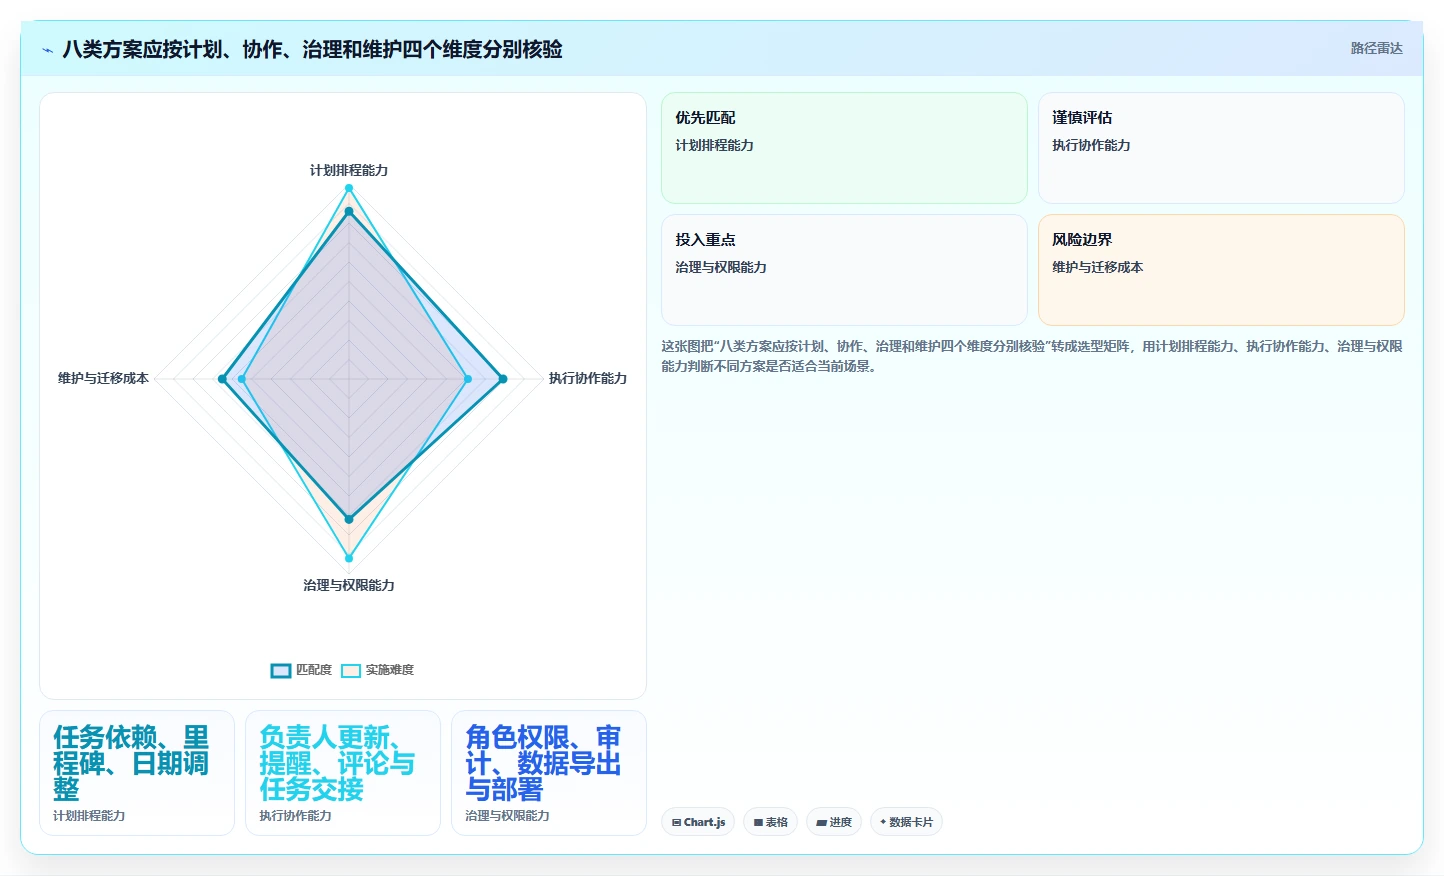
Task: Click the main title 八类方案应按计划 heading text
Action: click(x=312, y=49)
